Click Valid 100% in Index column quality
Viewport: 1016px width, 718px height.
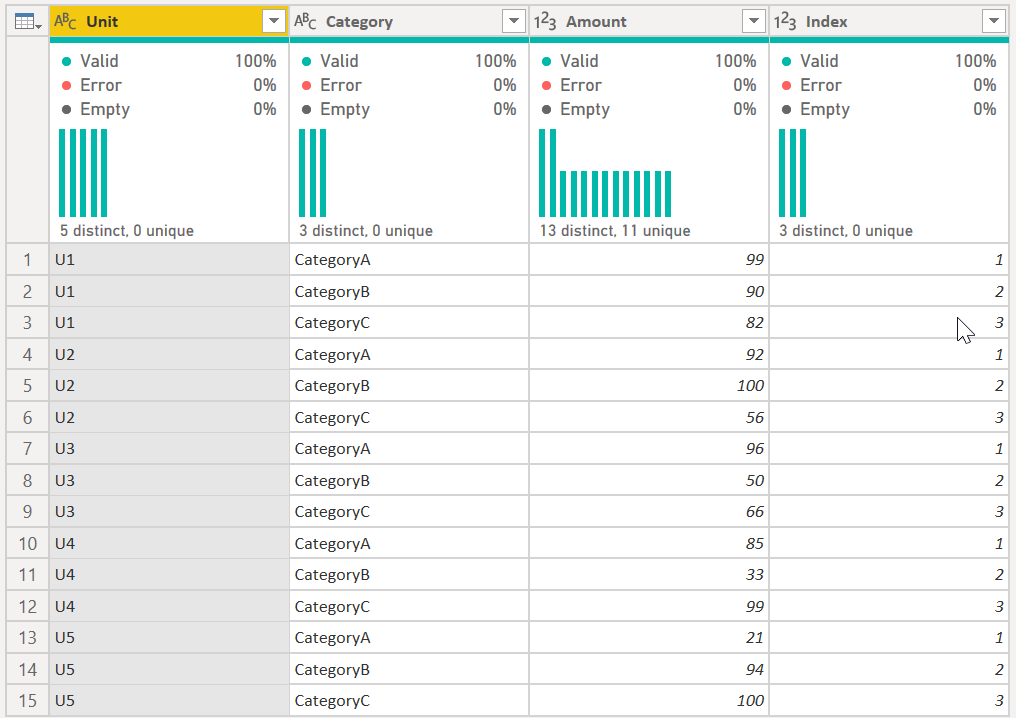(x=889, y=61)
